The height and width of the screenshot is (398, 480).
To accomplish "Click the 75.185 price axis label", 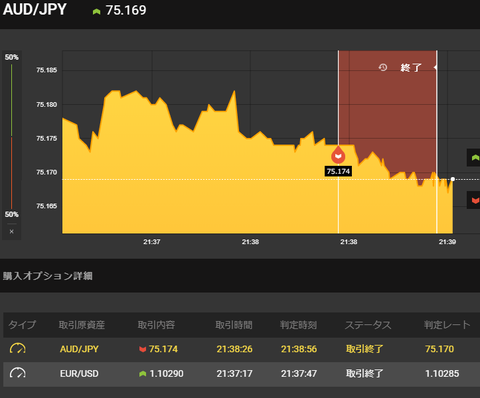I will pos(47,70).
